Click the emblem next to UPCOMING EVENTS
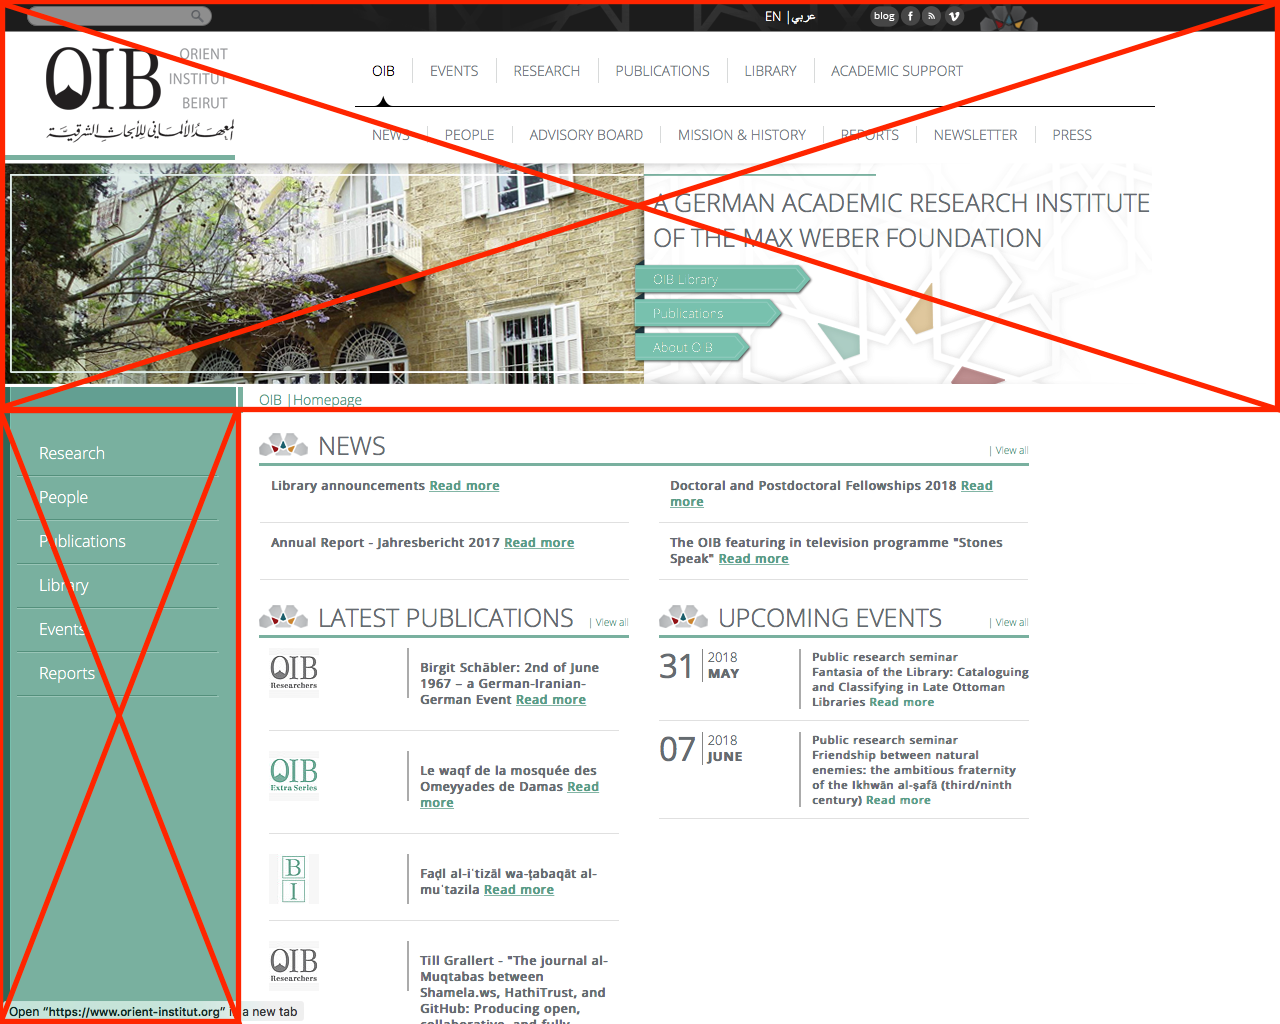1280x1024 pixels. click(x=683, y=617)
